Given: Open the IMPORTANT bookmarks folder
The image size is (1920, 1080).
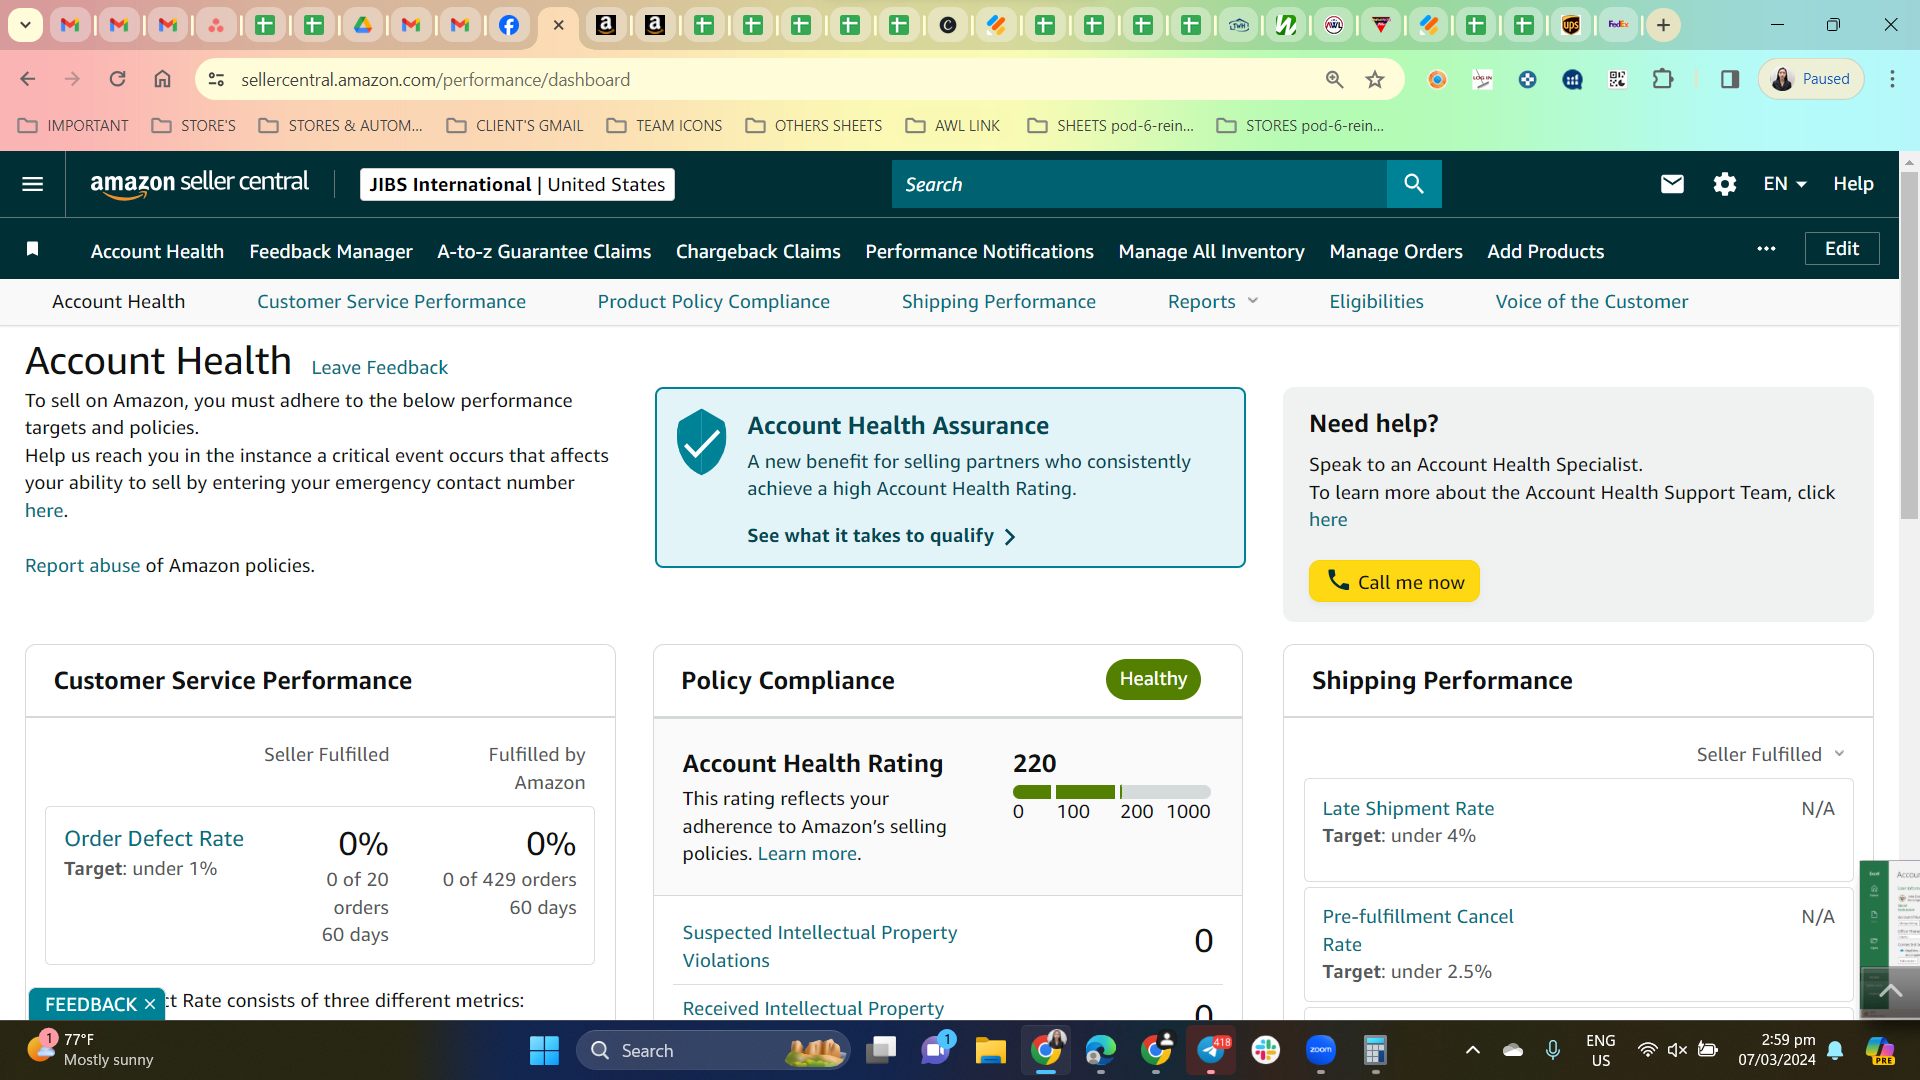Looking at the screenshot, I should click(x=73, y=125).
